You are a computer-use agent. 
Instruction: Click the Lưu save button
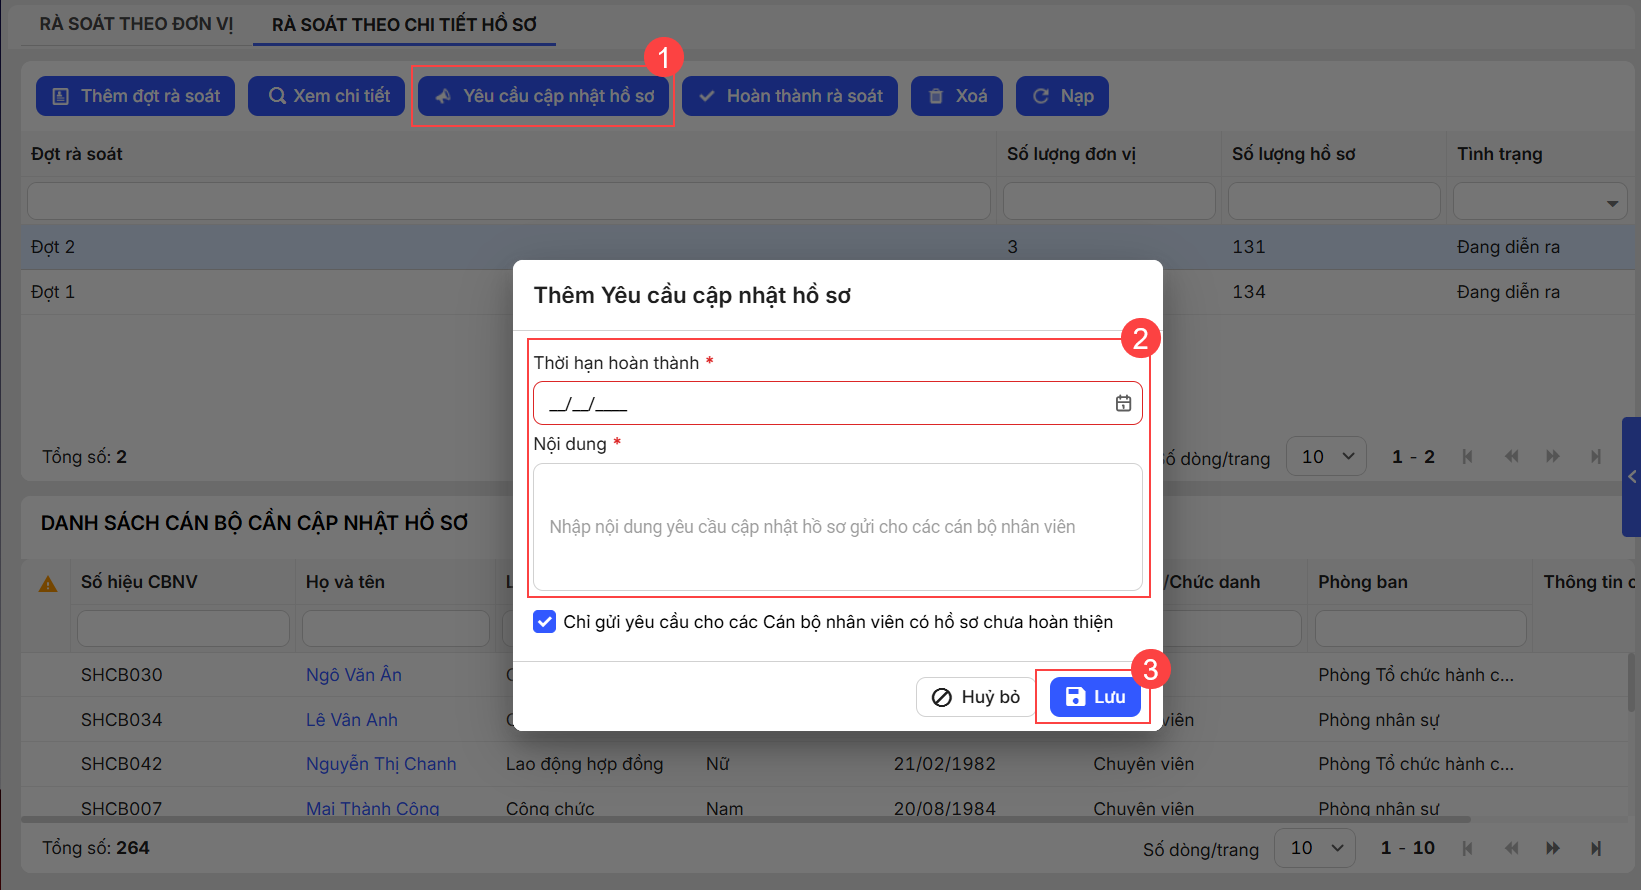point(1095,697)
